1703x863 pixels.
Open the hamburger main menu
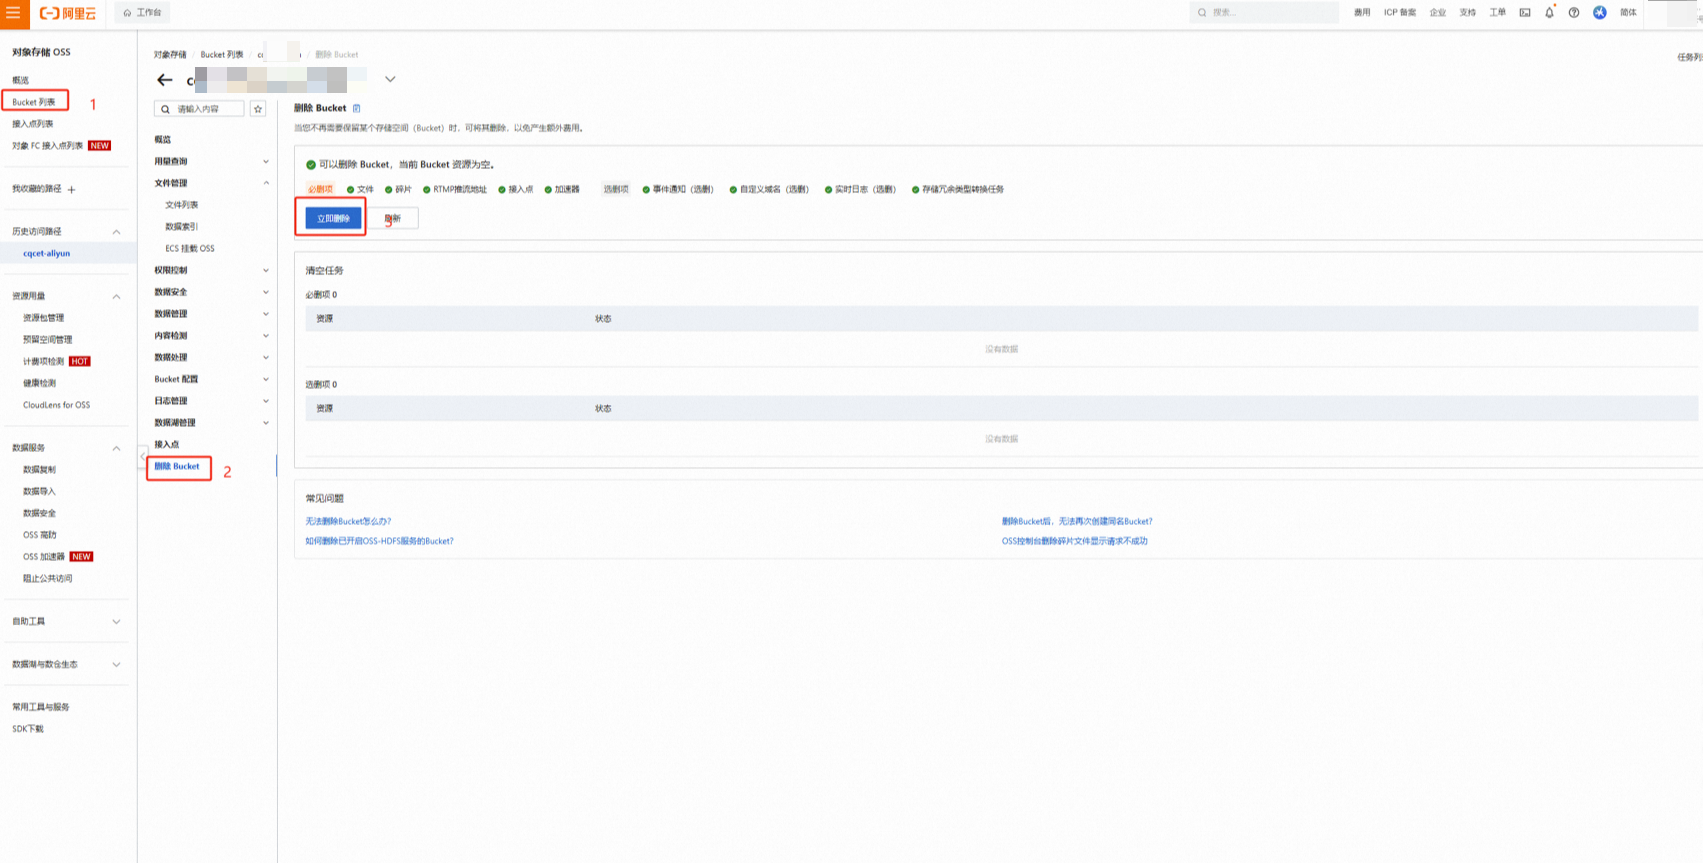coord(13,13)
